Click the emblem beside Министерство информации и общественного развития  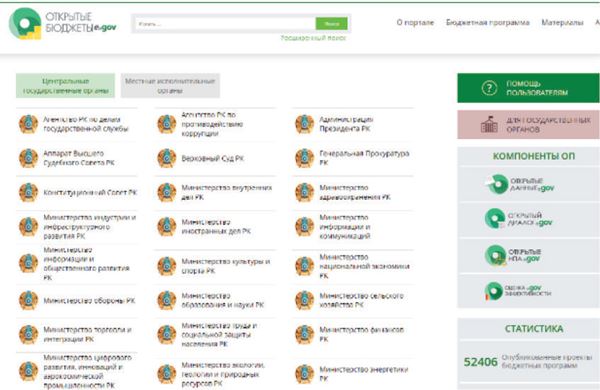point(29,263)
